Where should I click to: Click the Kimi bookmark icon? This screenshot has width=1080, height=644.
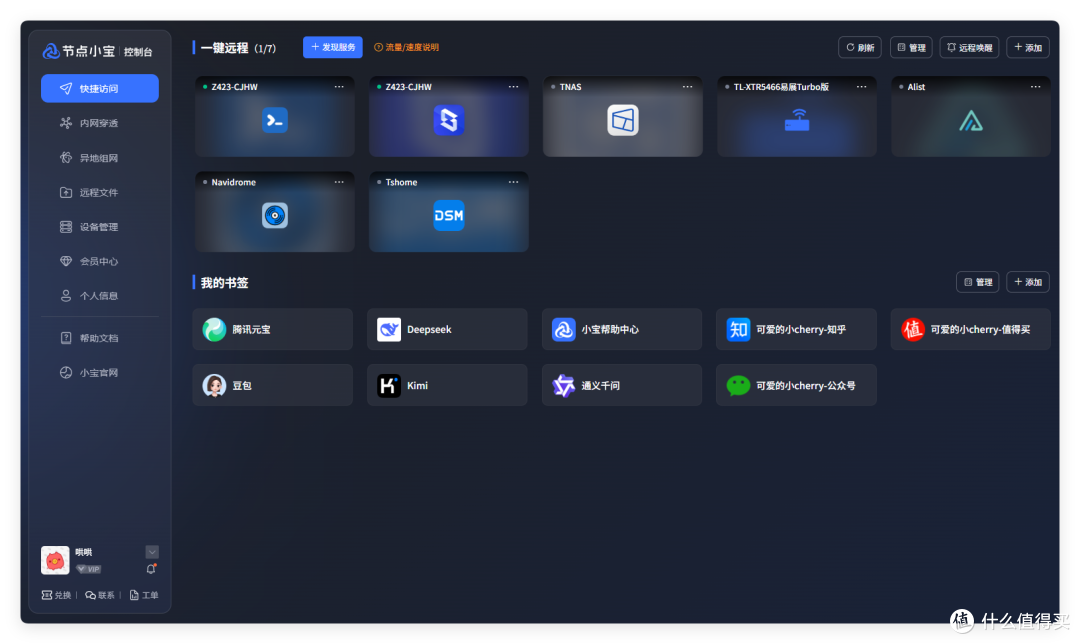point(389,385)
